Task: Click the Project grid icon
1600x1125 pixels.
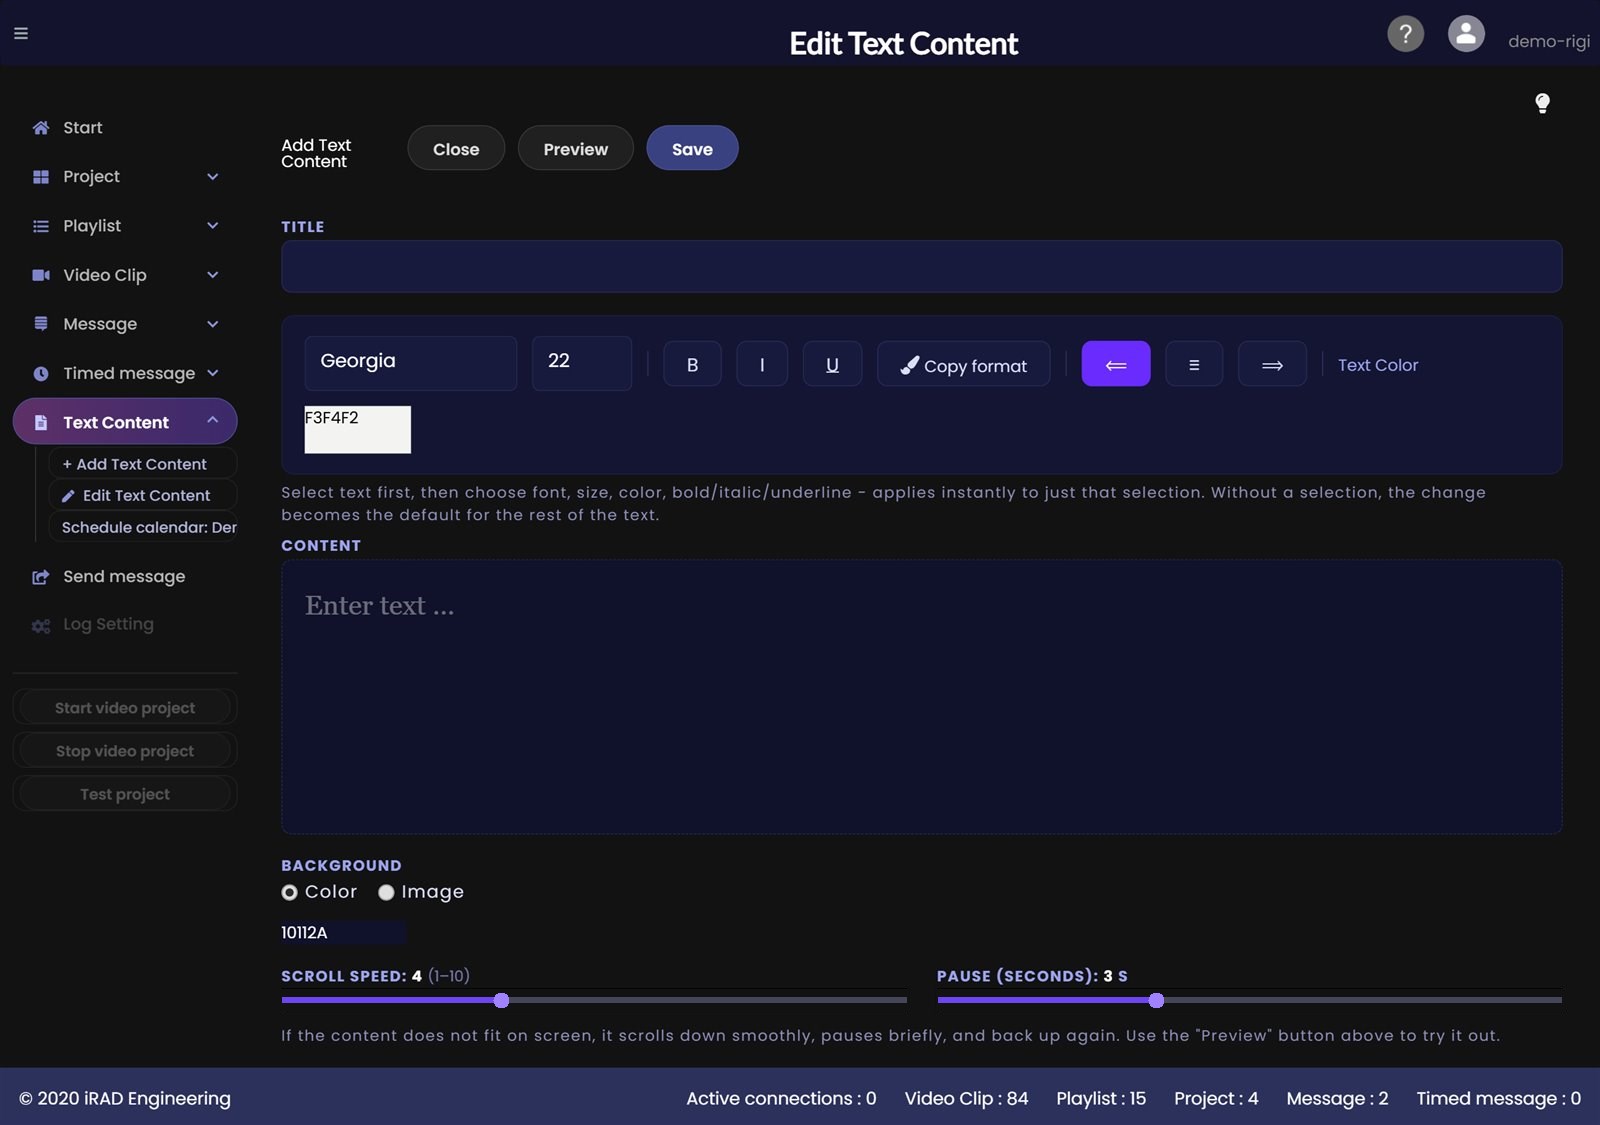Action: (x=41, y=177)
